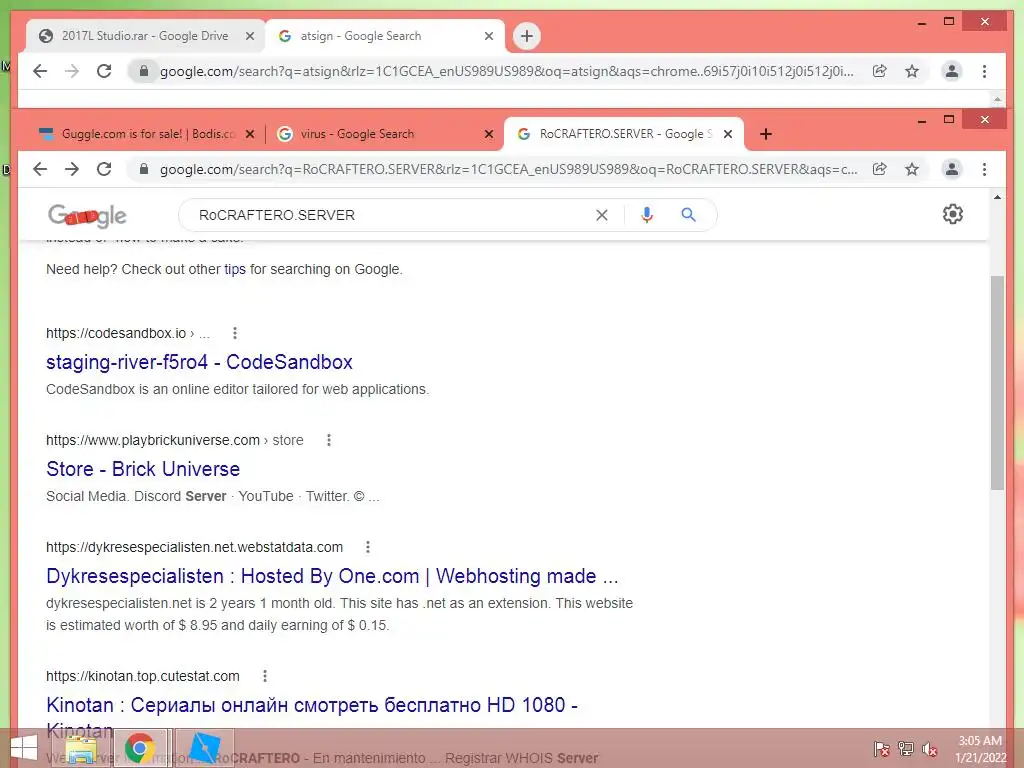Start voice search with microphone
Screen dimensions: 1024x768
pyautogui.click(x=647, y=215)
